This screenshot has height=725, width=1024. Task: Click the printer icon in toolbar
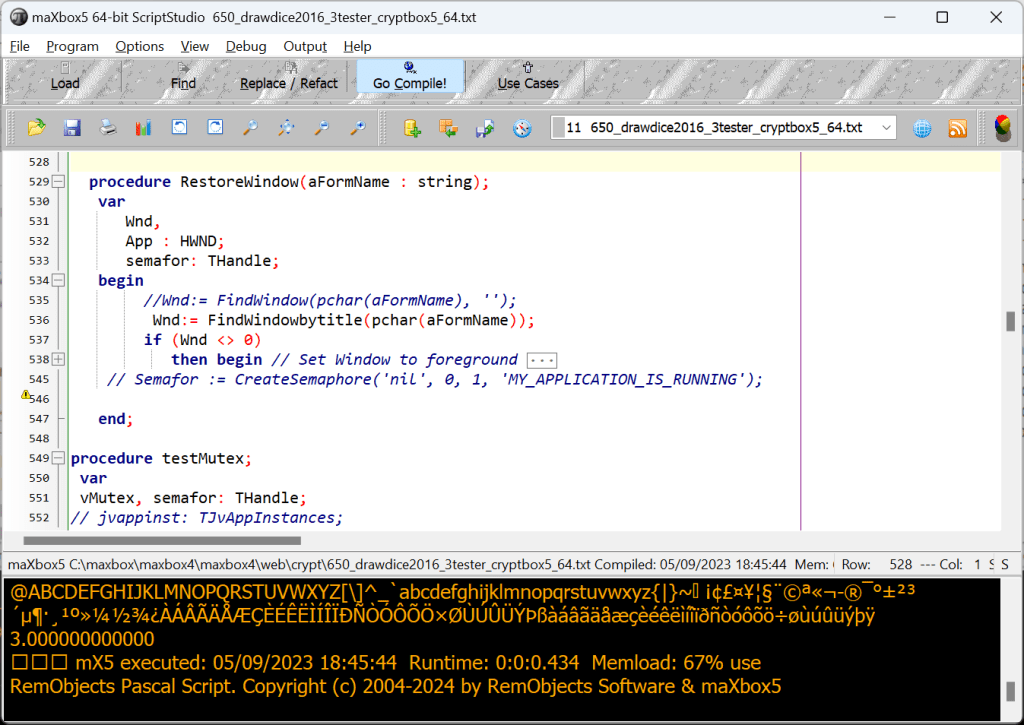click(108, 128)
